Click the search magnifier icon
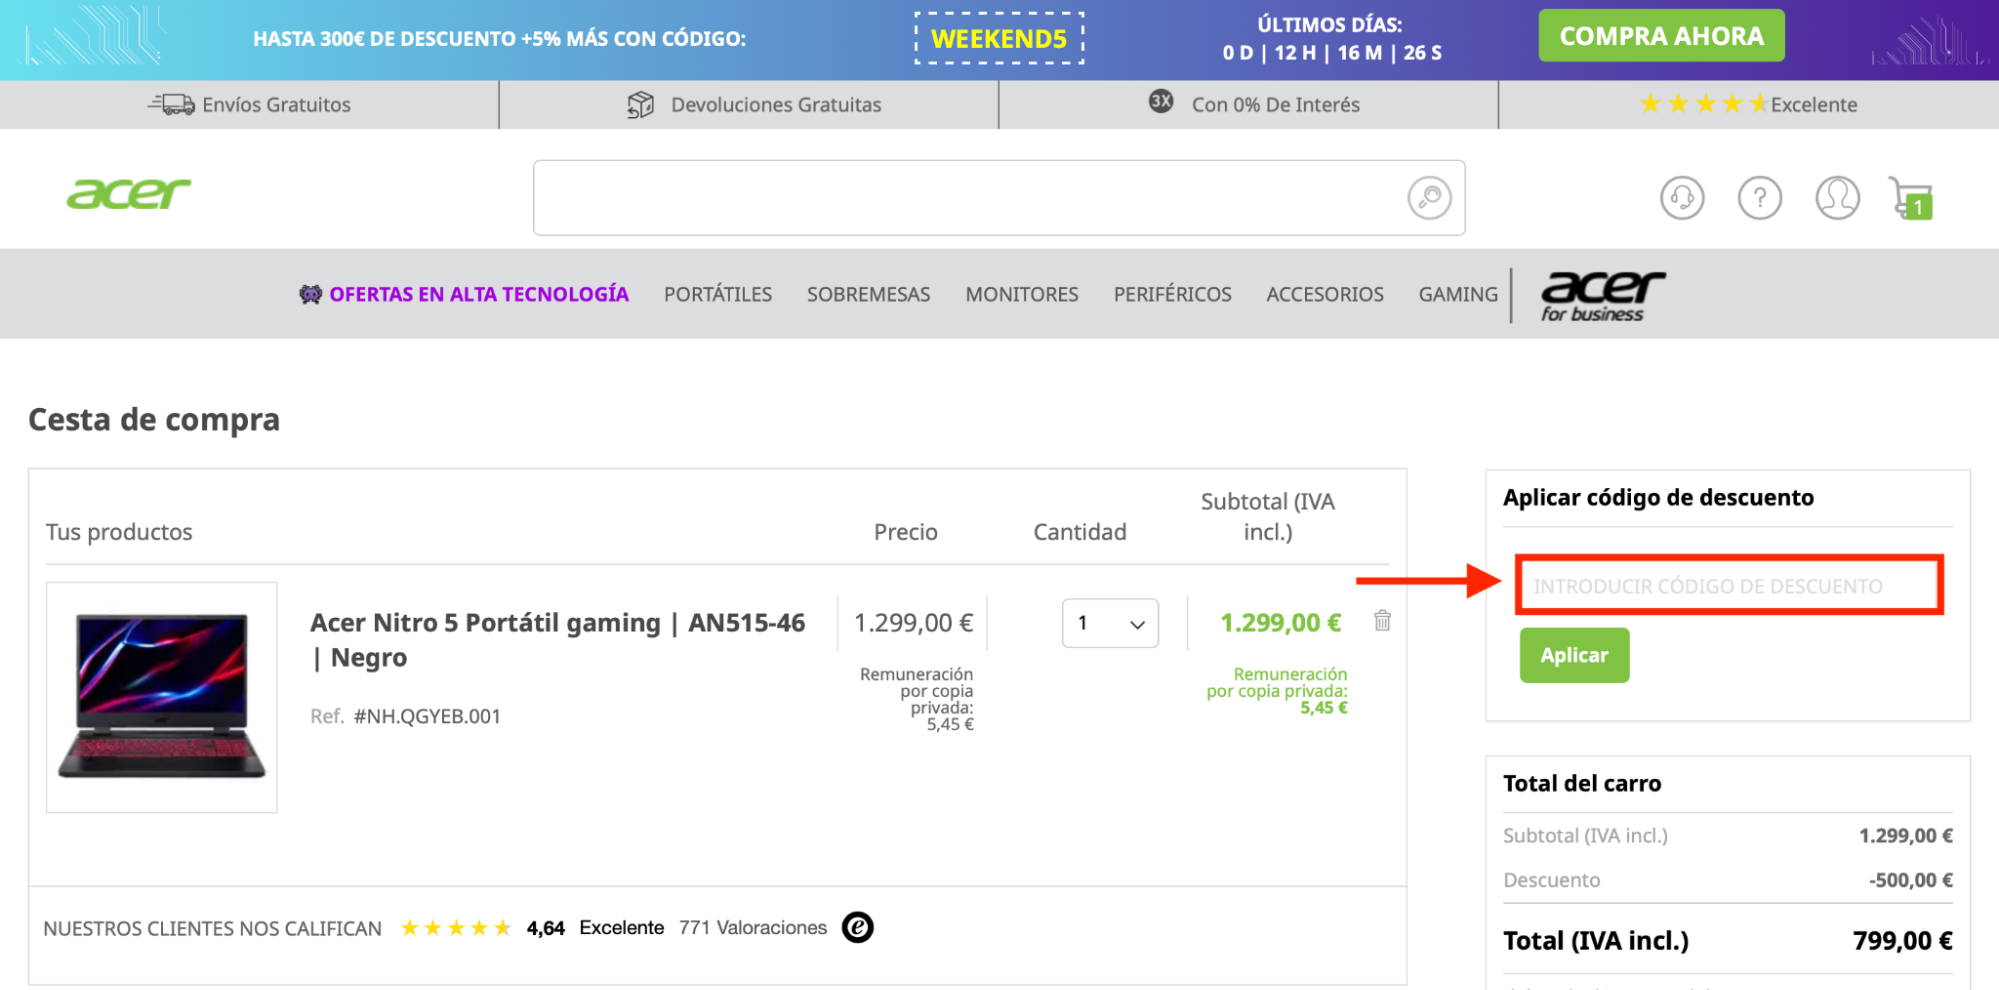Viewport: 1999px width, 990px height. (x=1429, y=198)
